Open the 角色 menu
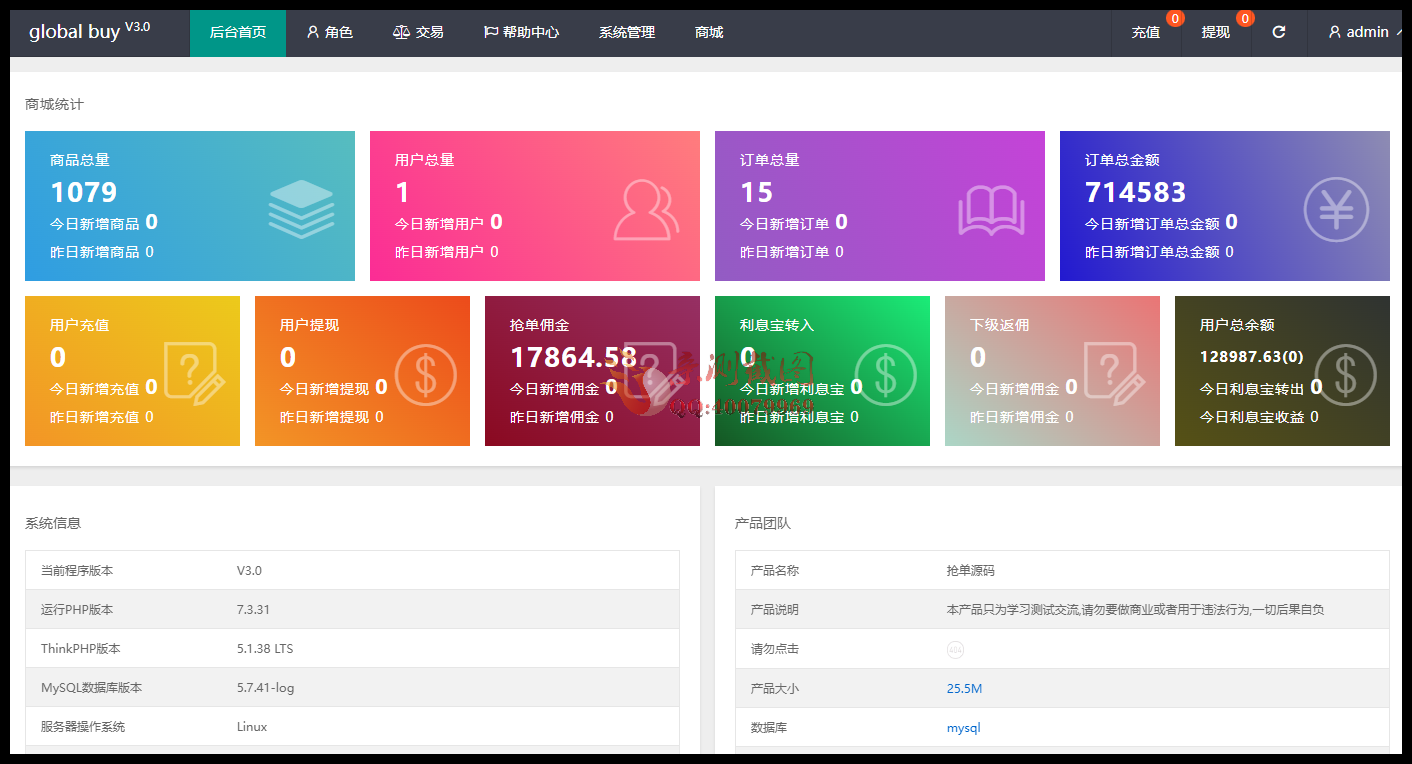The image size is (1412, 764). 330,33
